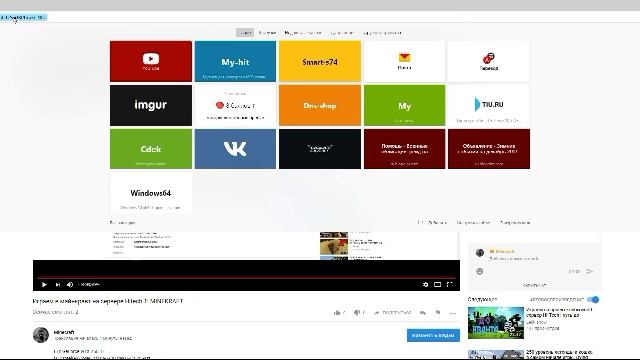This screenshot has height=360, width=640.
Task: Open the first recommended video thumbnail
Action: (496, 322)
